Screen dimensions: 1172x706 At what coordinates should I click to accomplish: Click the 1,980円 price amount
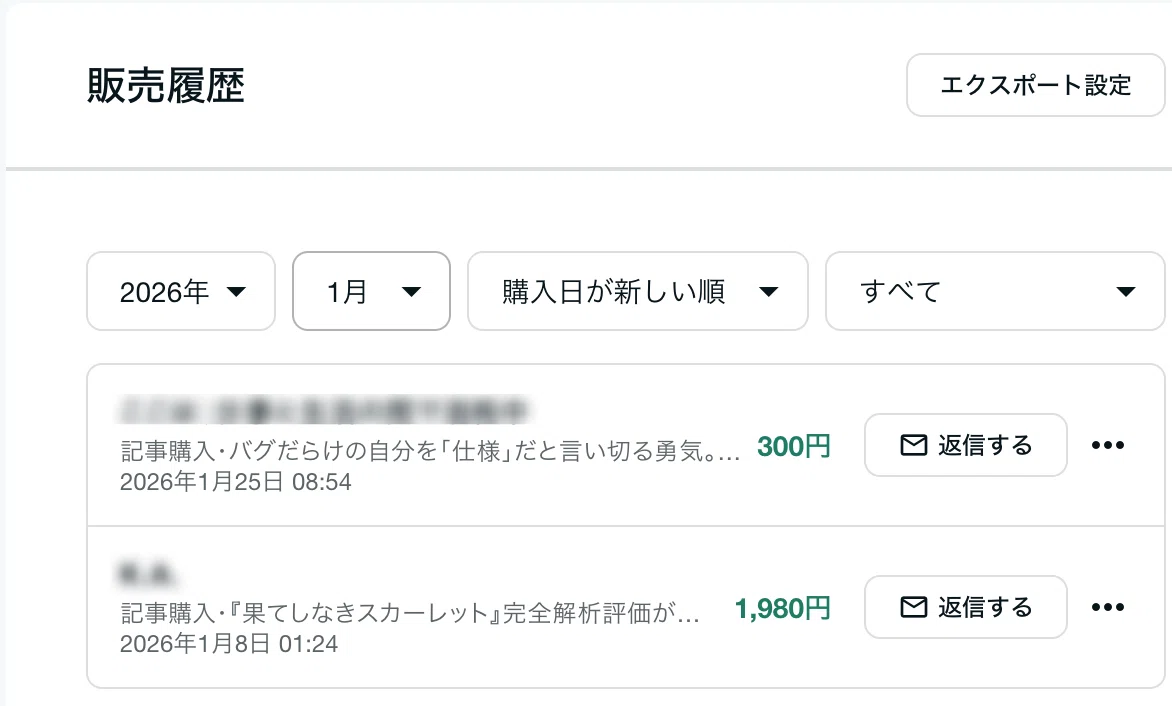click(x=783, y=609)
